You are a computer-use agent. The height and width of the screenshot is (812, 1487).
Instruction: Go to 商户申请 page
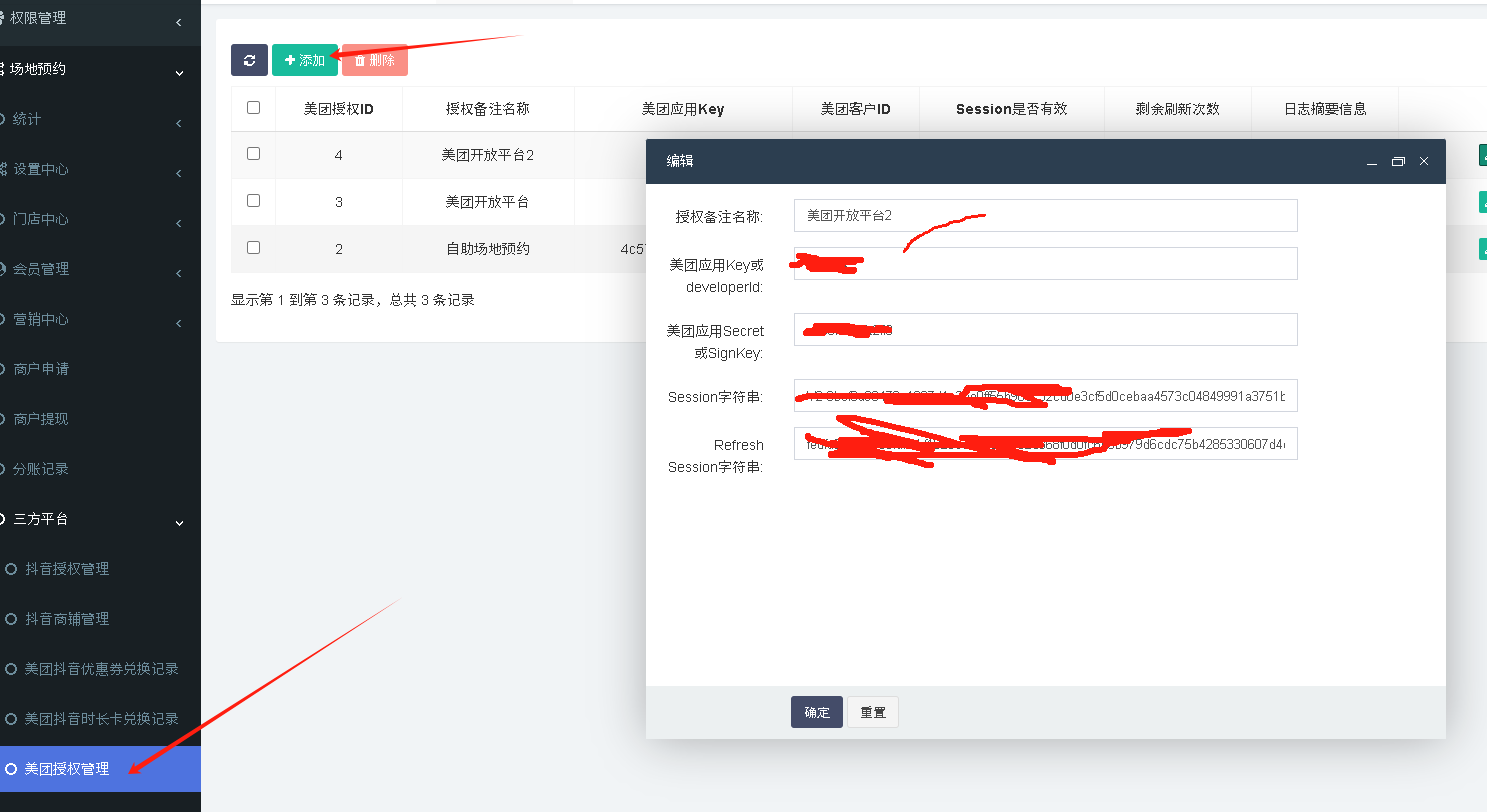tap(100, 369)
